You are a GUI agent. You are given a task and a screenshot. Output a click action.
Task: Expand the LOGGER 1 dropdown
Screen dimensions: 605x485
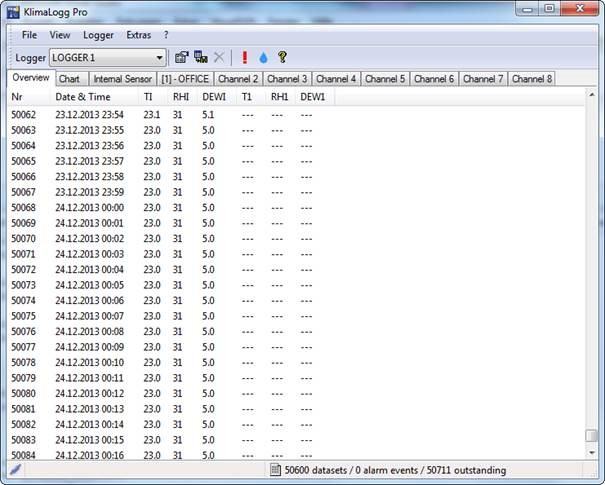tap(159, 58)
